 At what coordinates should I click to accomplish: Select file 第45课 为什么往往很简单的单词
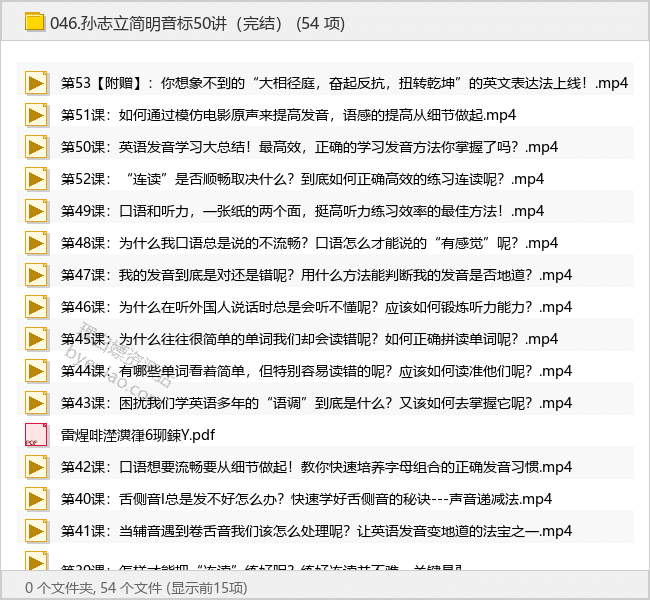pyautogui.click(x=309, y=339)
